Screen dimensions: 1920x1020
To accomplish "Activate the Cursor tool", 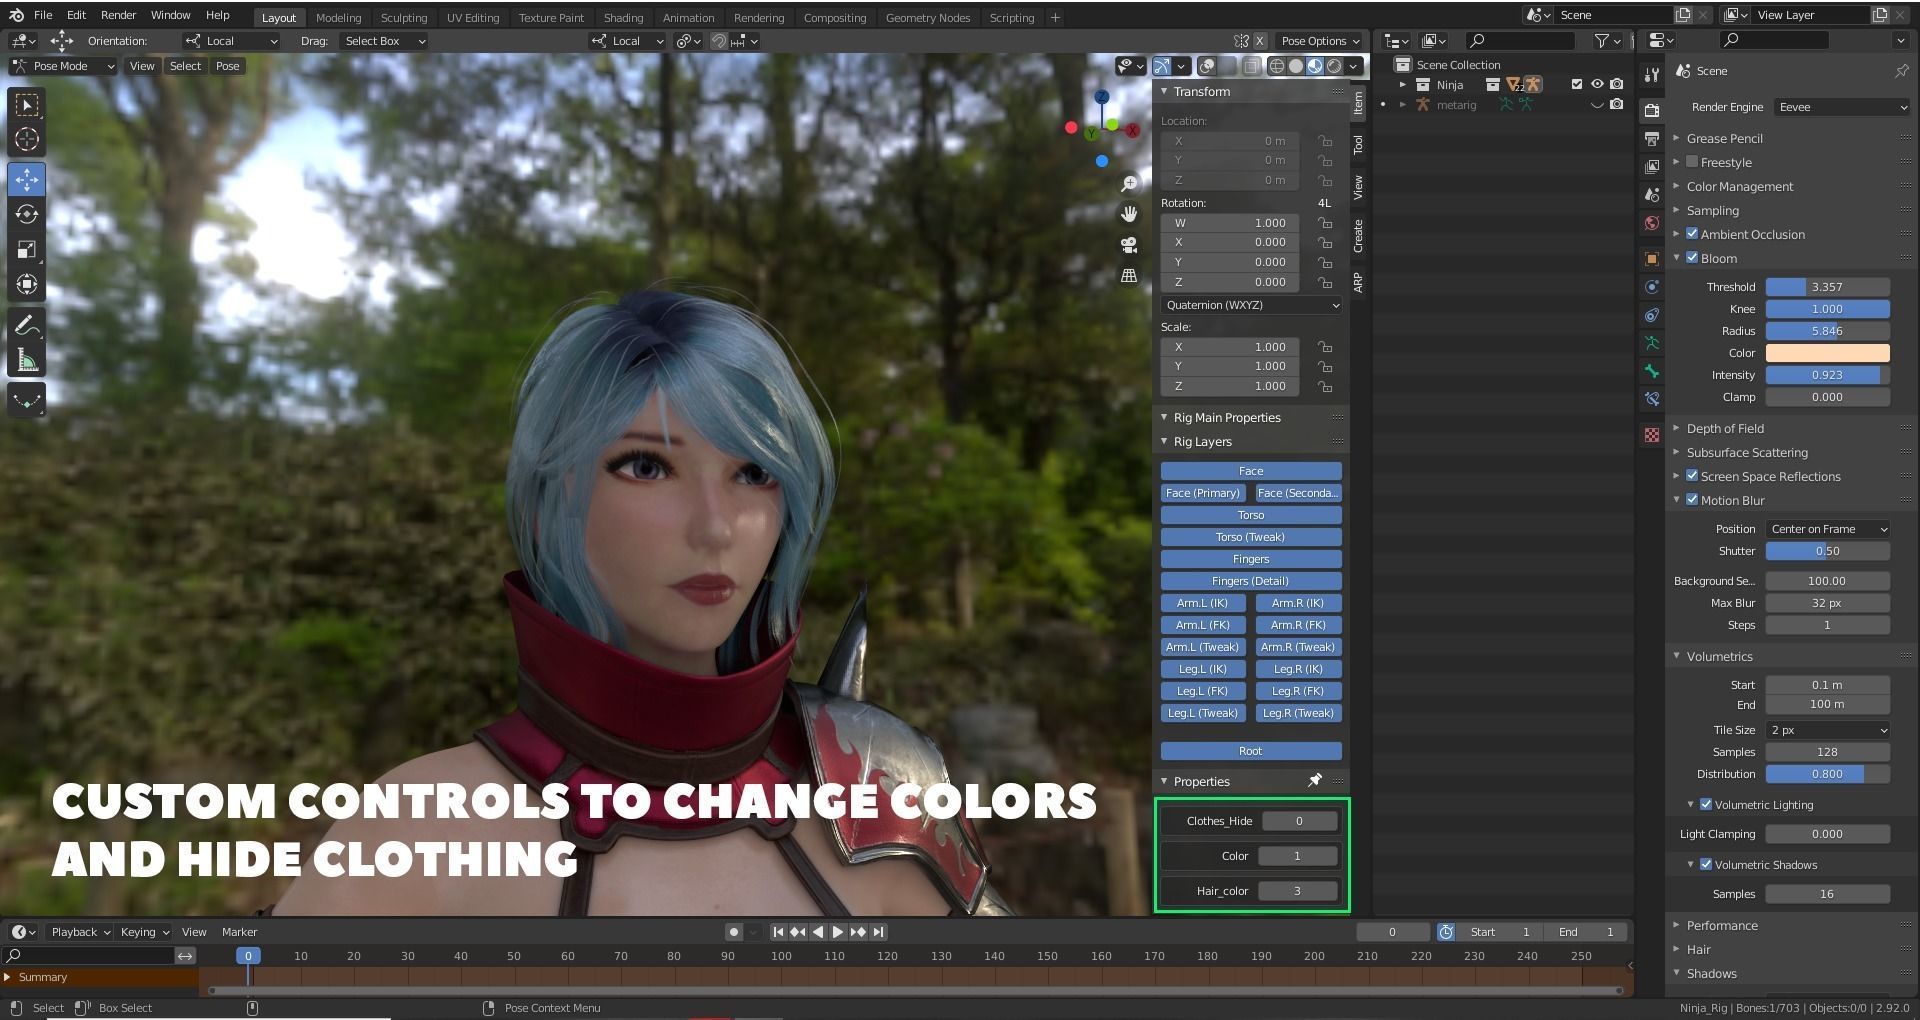I will tap(27, 140).
